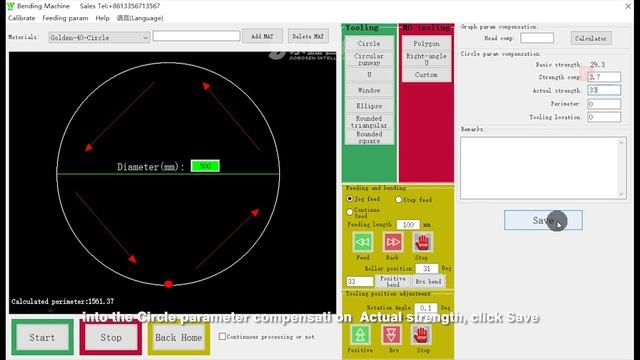
Task: Click the Perimeter input field
Action: coord(604,104)
